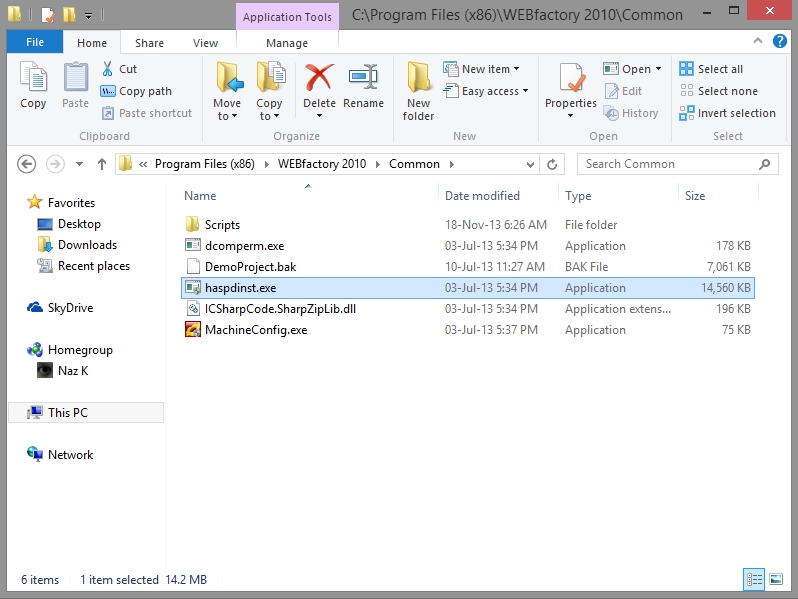Click Paste shortcut in the ribbon
Screen dimensions: 798x599
coord(147,113)
